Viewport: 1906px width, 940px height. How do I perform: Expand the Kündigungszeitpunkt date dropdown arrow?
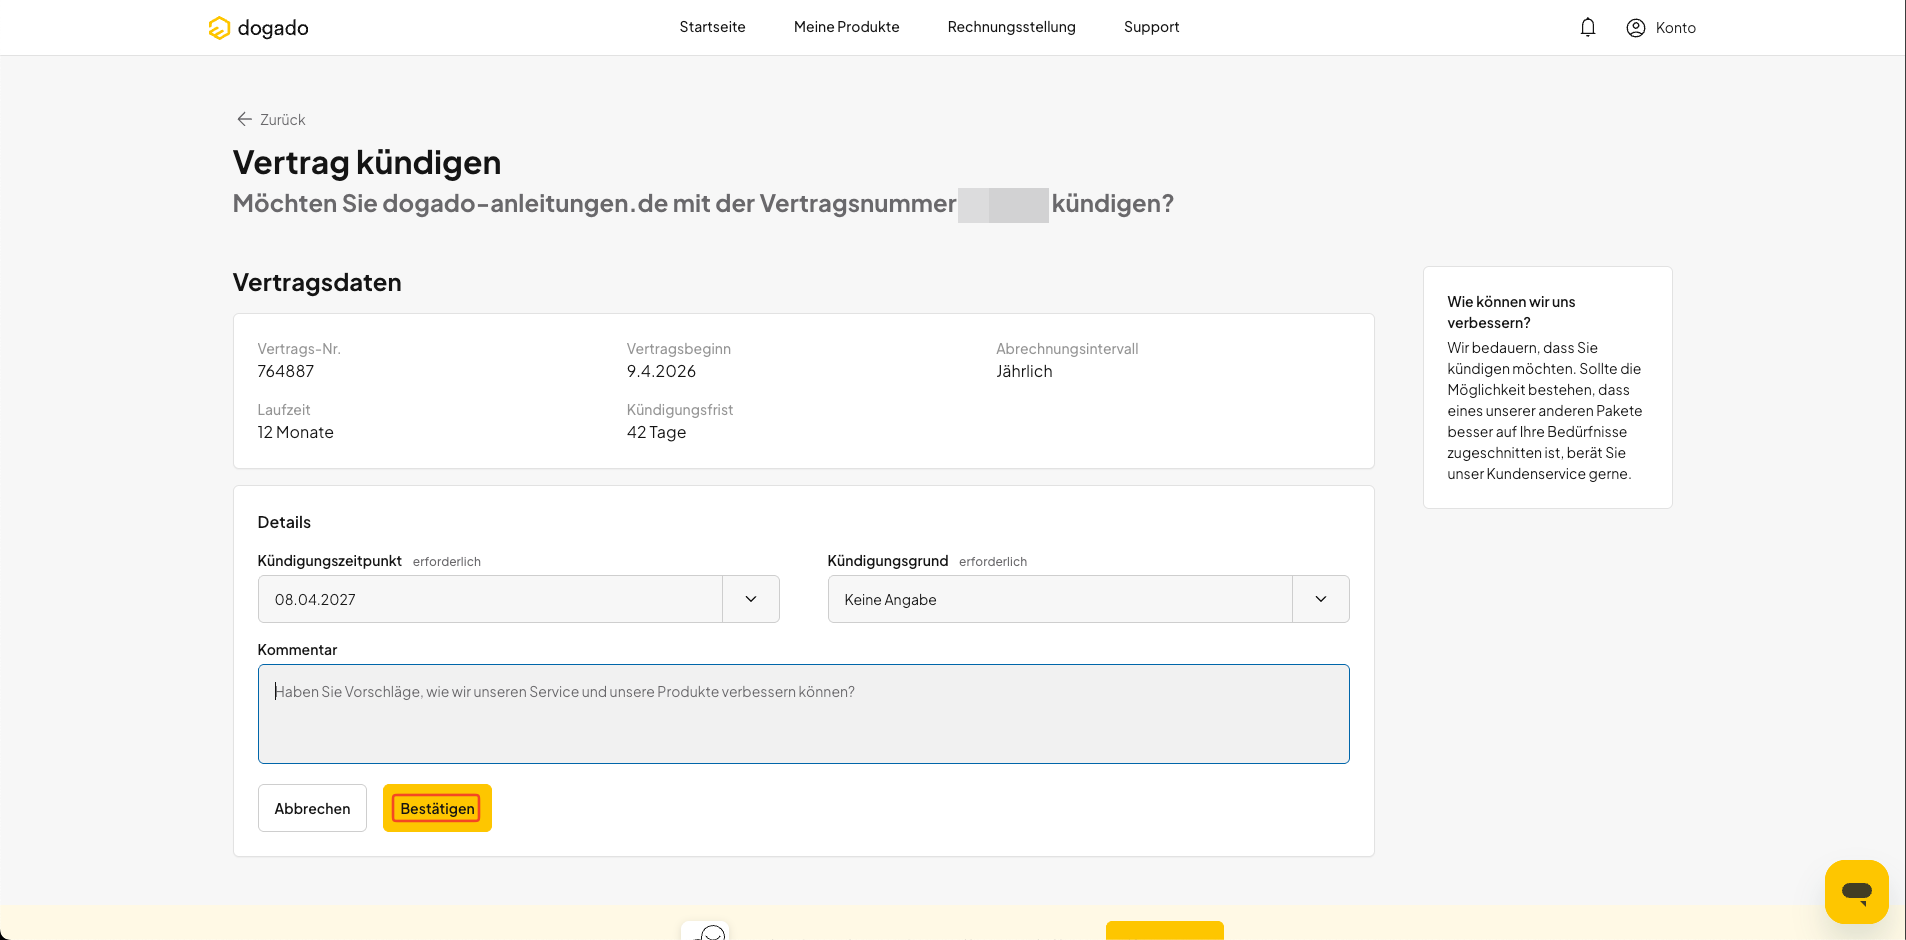click(x=751, y=599)
